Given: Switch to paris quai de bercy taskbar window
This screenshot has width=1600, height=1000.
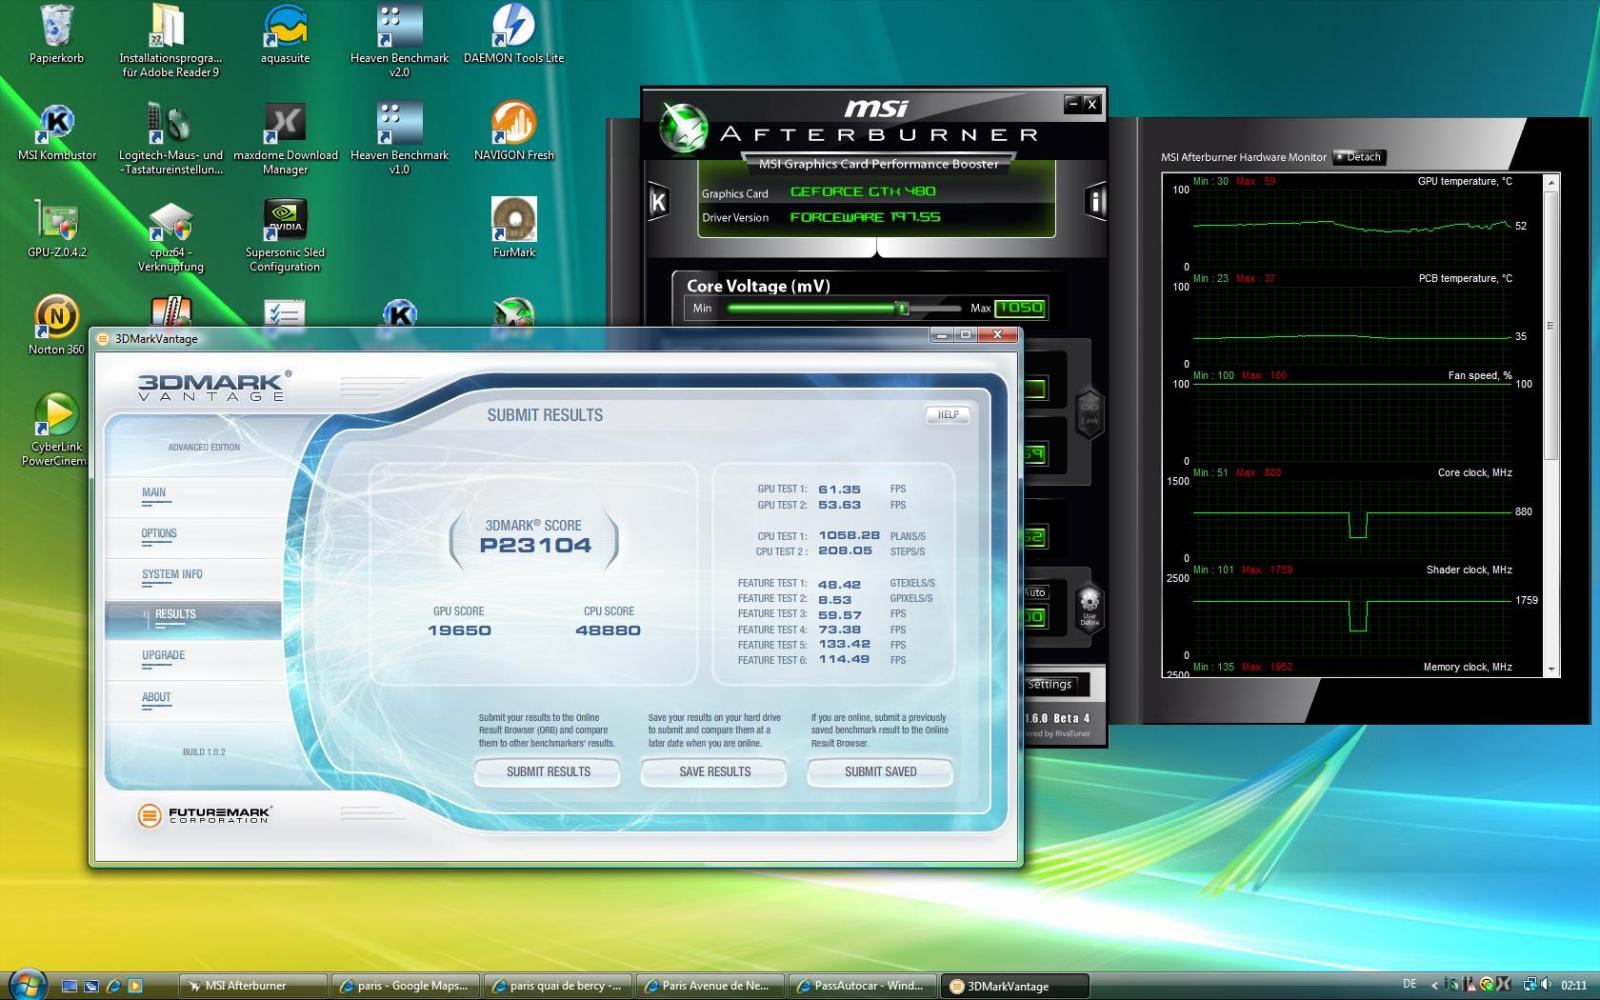Looking at the screenshot, I should point(558,986).
